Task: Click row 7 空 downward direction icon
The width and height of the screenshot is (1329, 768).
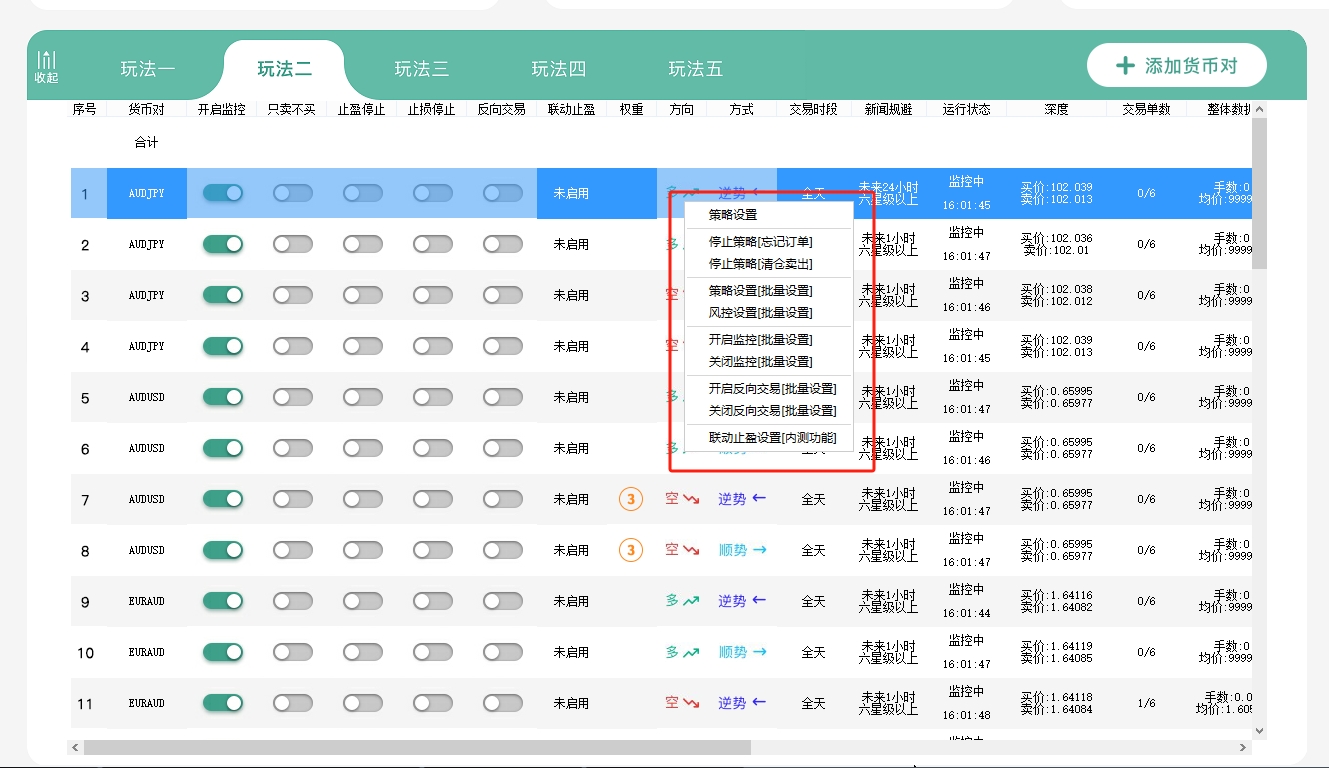Action: pos(691,498)
